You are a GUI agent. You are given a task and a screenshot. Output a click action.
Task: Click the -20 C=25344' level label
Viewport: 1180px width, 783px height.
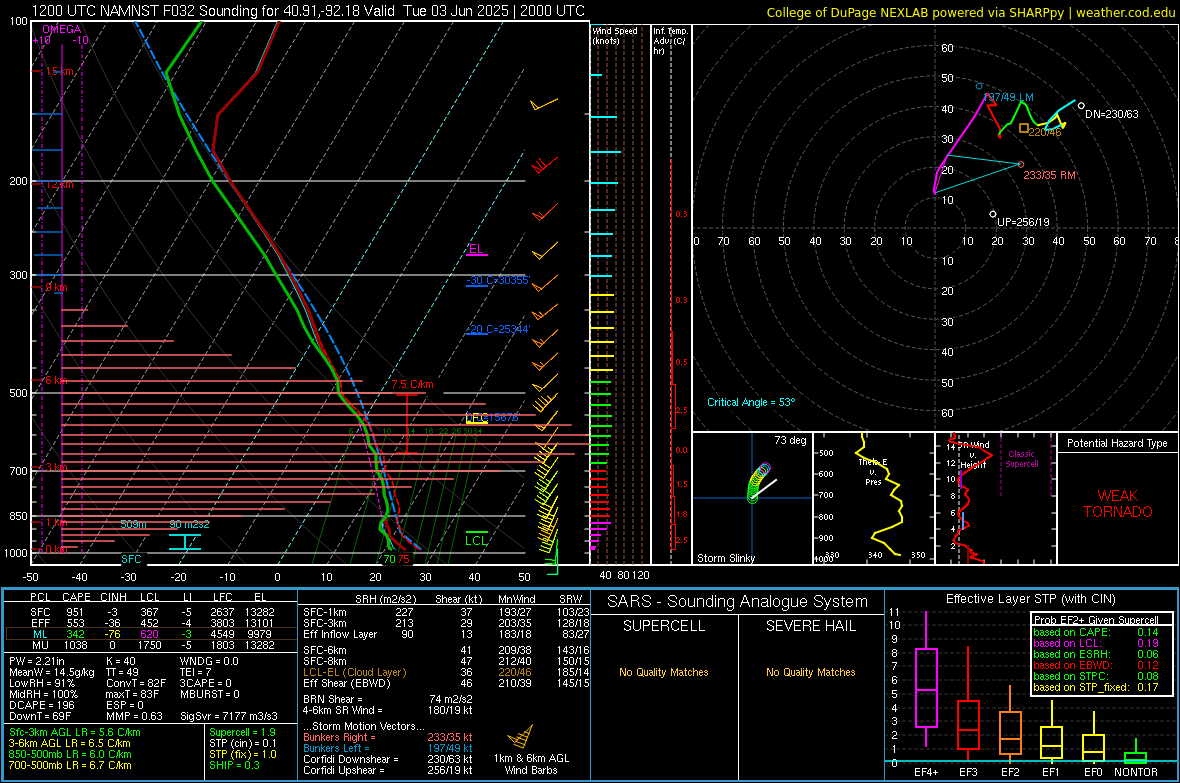498,329
